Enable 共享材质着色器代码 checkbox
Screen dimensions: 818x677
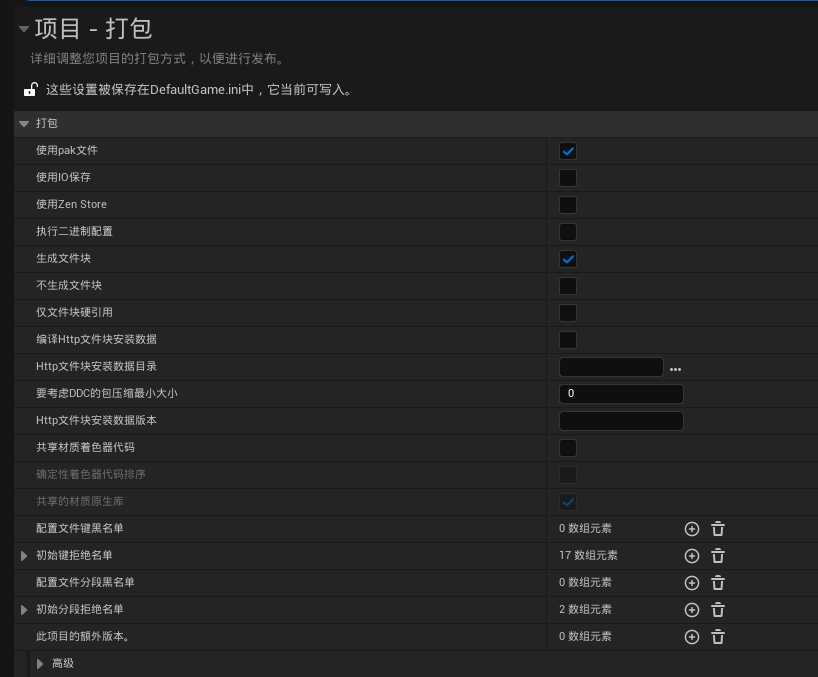click(x=568, y=447)
